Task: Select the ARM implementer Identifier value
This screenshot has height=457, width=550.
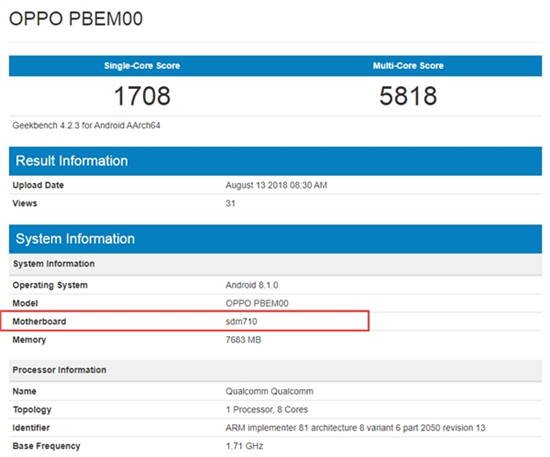Action: (355, 428)
